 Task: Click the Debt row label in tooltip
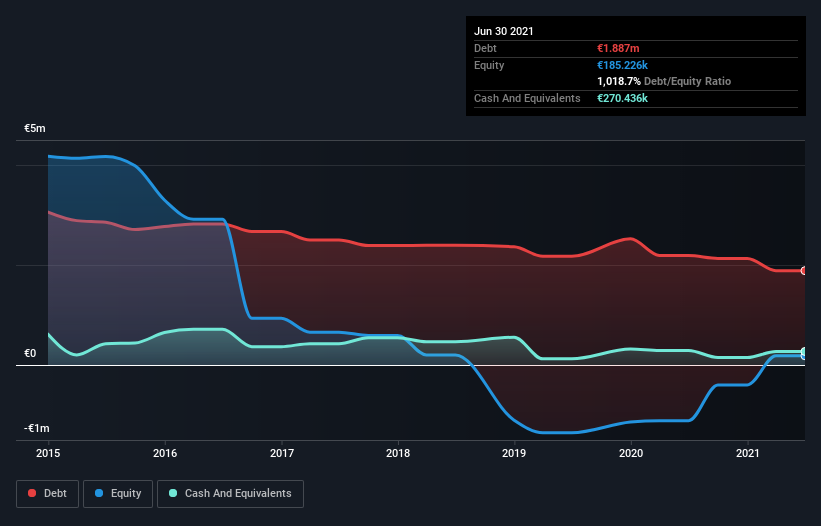point(485,48)
